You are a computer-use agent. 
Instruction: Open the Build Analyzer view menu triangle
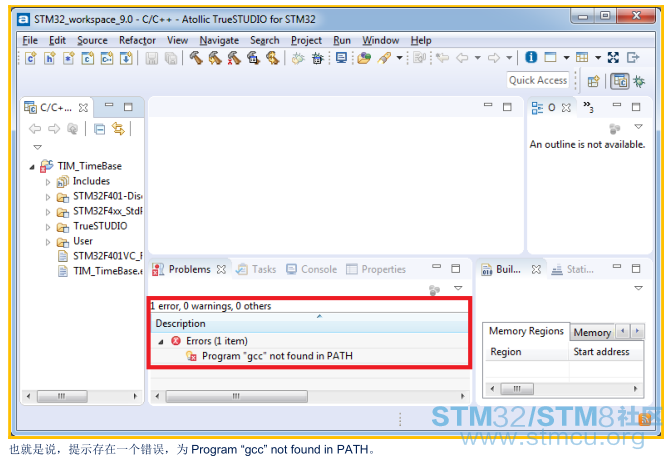click(638, 288)
